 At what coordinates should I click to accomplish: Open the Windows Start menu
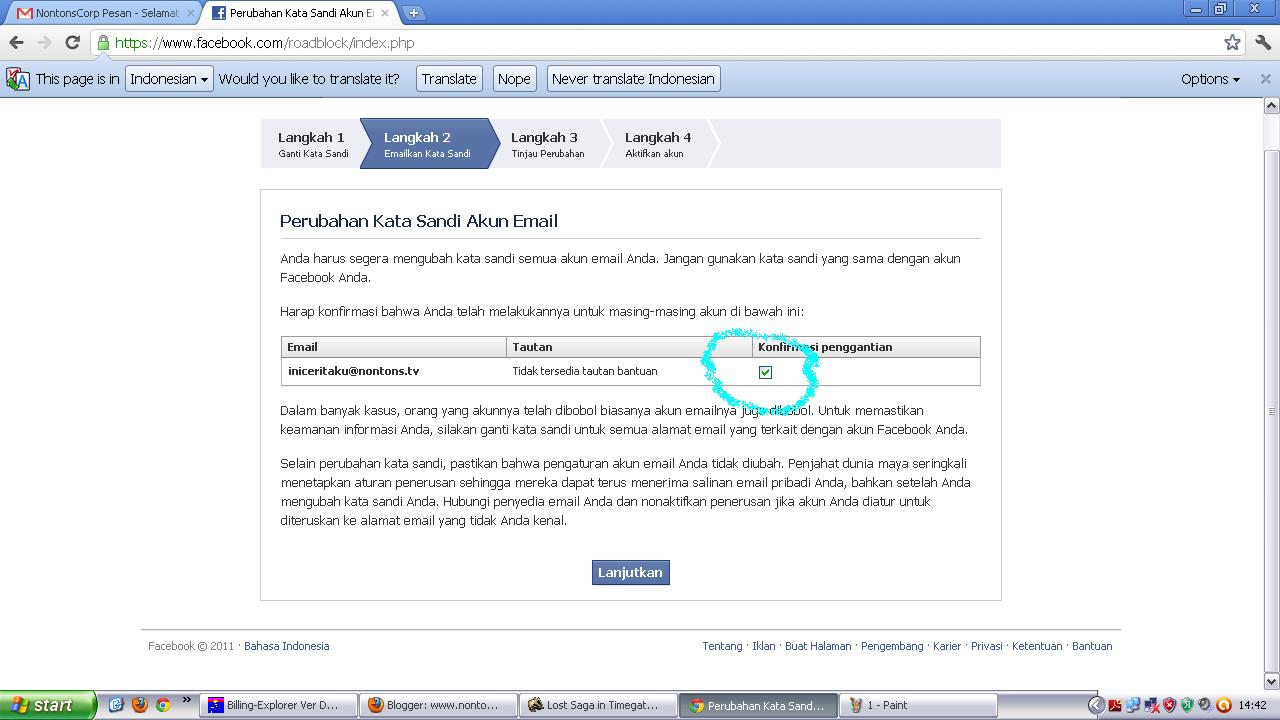coord(48,705)
